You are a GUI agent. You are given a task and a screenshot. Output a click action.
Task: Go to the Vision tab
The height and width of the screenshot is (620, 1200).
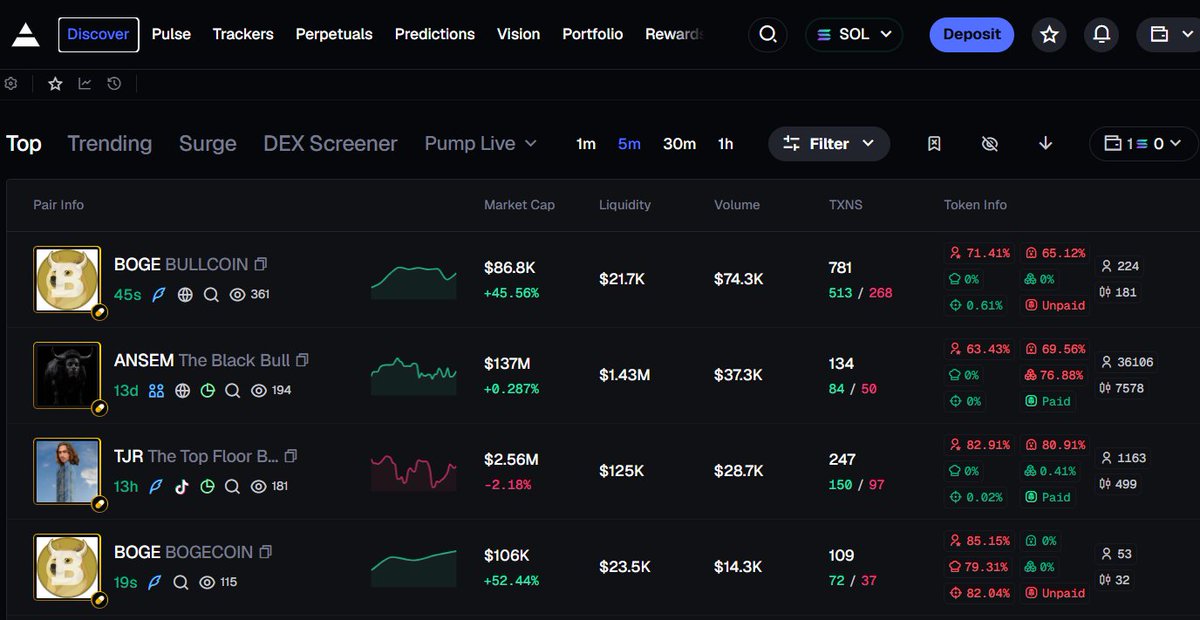click(x=518, y=34)
